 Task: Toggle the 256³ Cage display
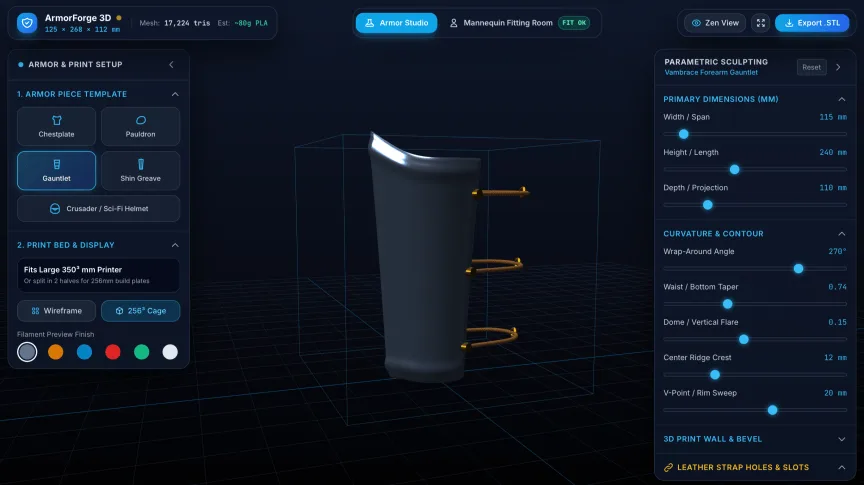(141, 311)
